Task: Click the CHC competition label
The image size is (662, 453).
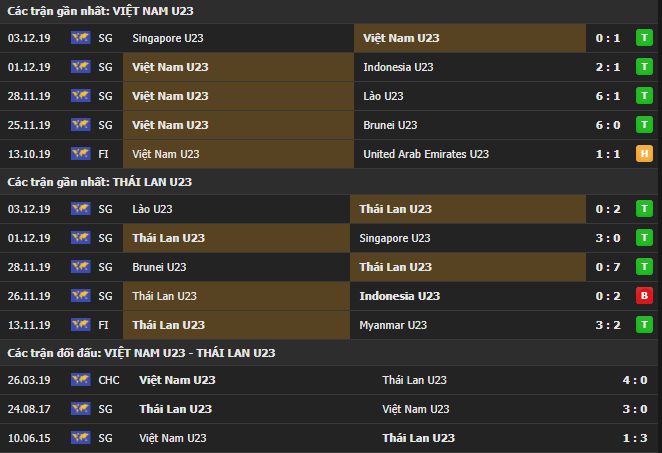Action: [x=109, y=380]
